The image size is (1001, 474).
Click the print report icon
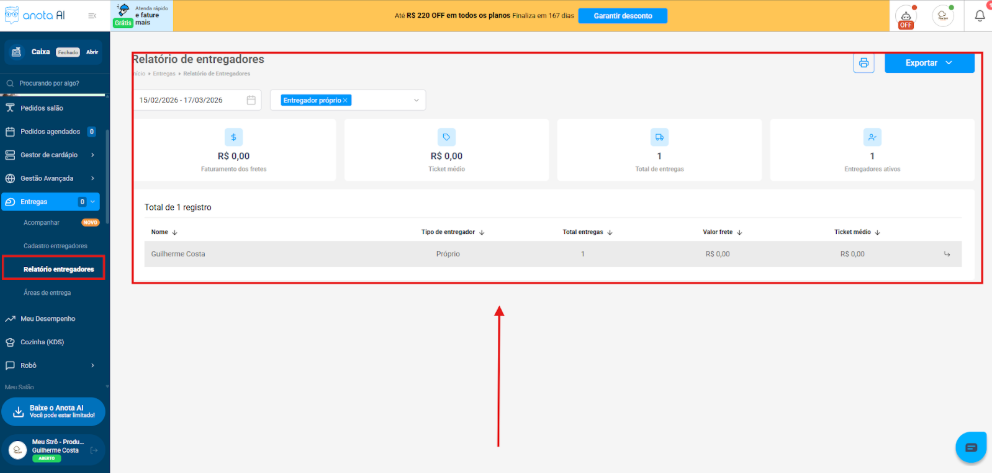[863, 63]
